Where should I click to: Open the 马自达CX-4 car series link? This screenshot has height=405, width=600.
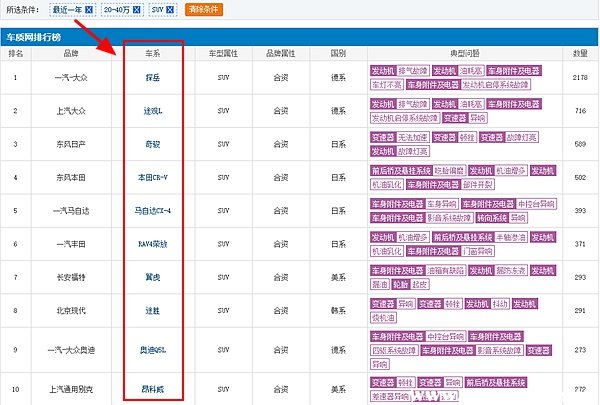[x=152, y=212]
